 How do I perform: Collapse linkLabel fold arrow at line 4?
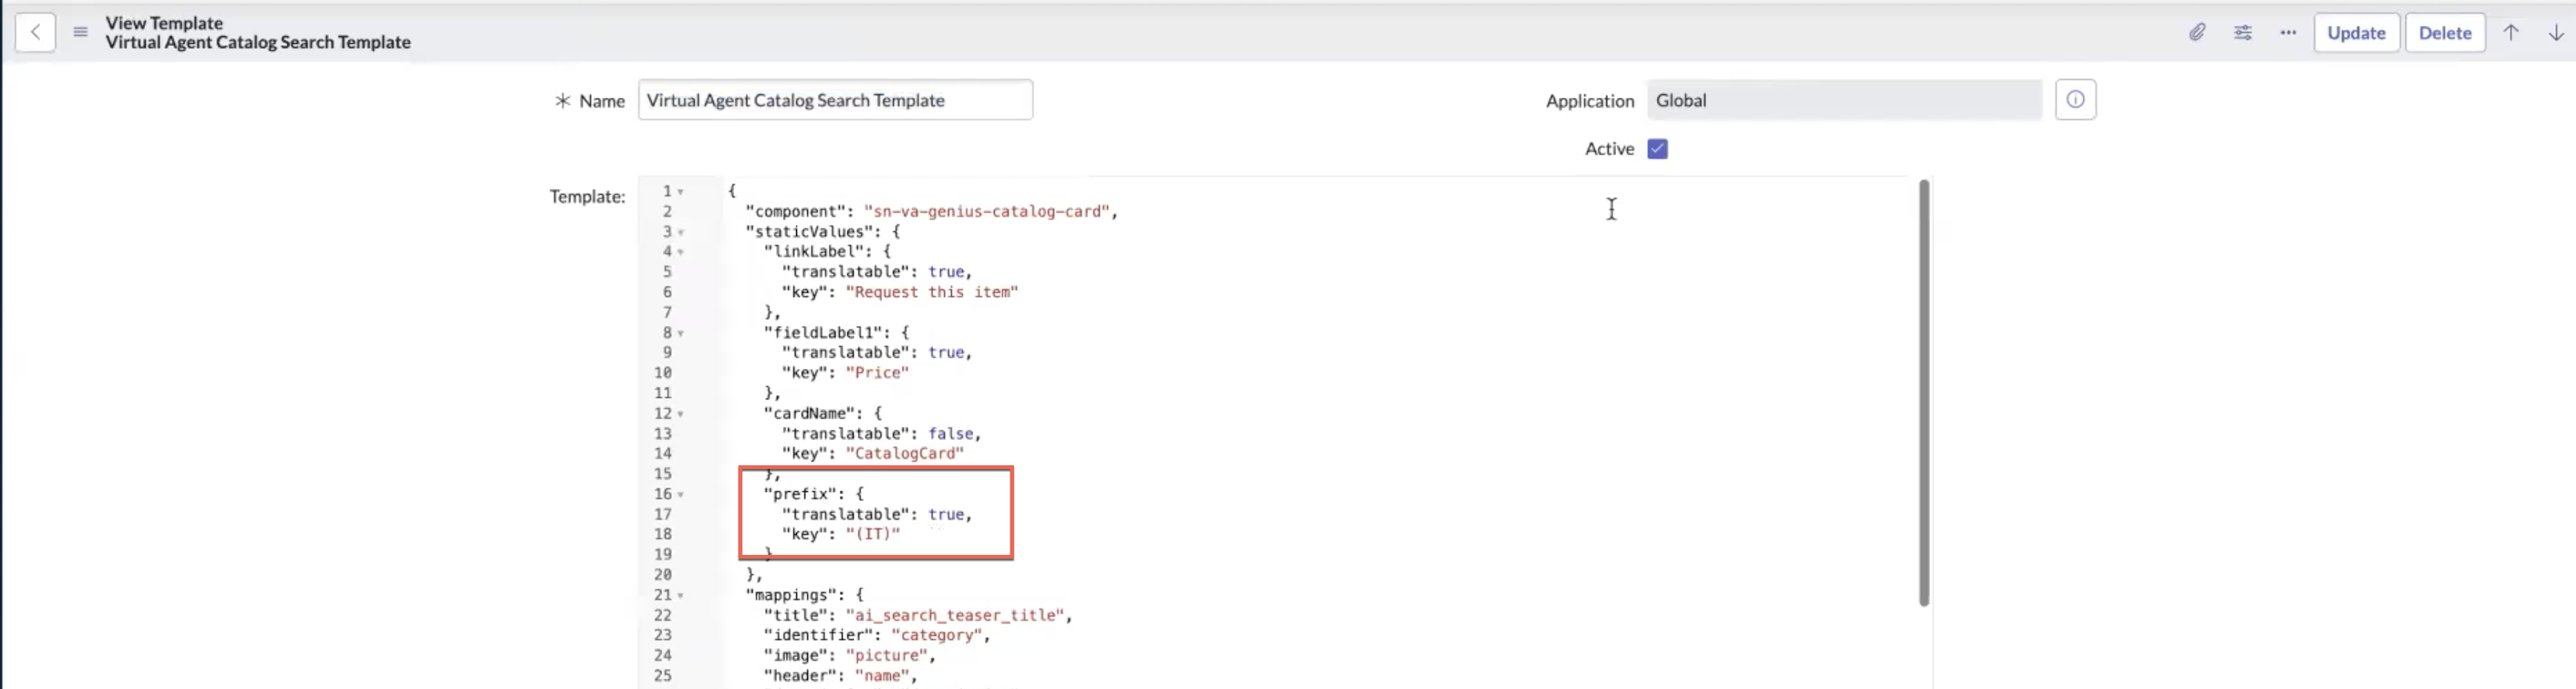coord(681,252)
